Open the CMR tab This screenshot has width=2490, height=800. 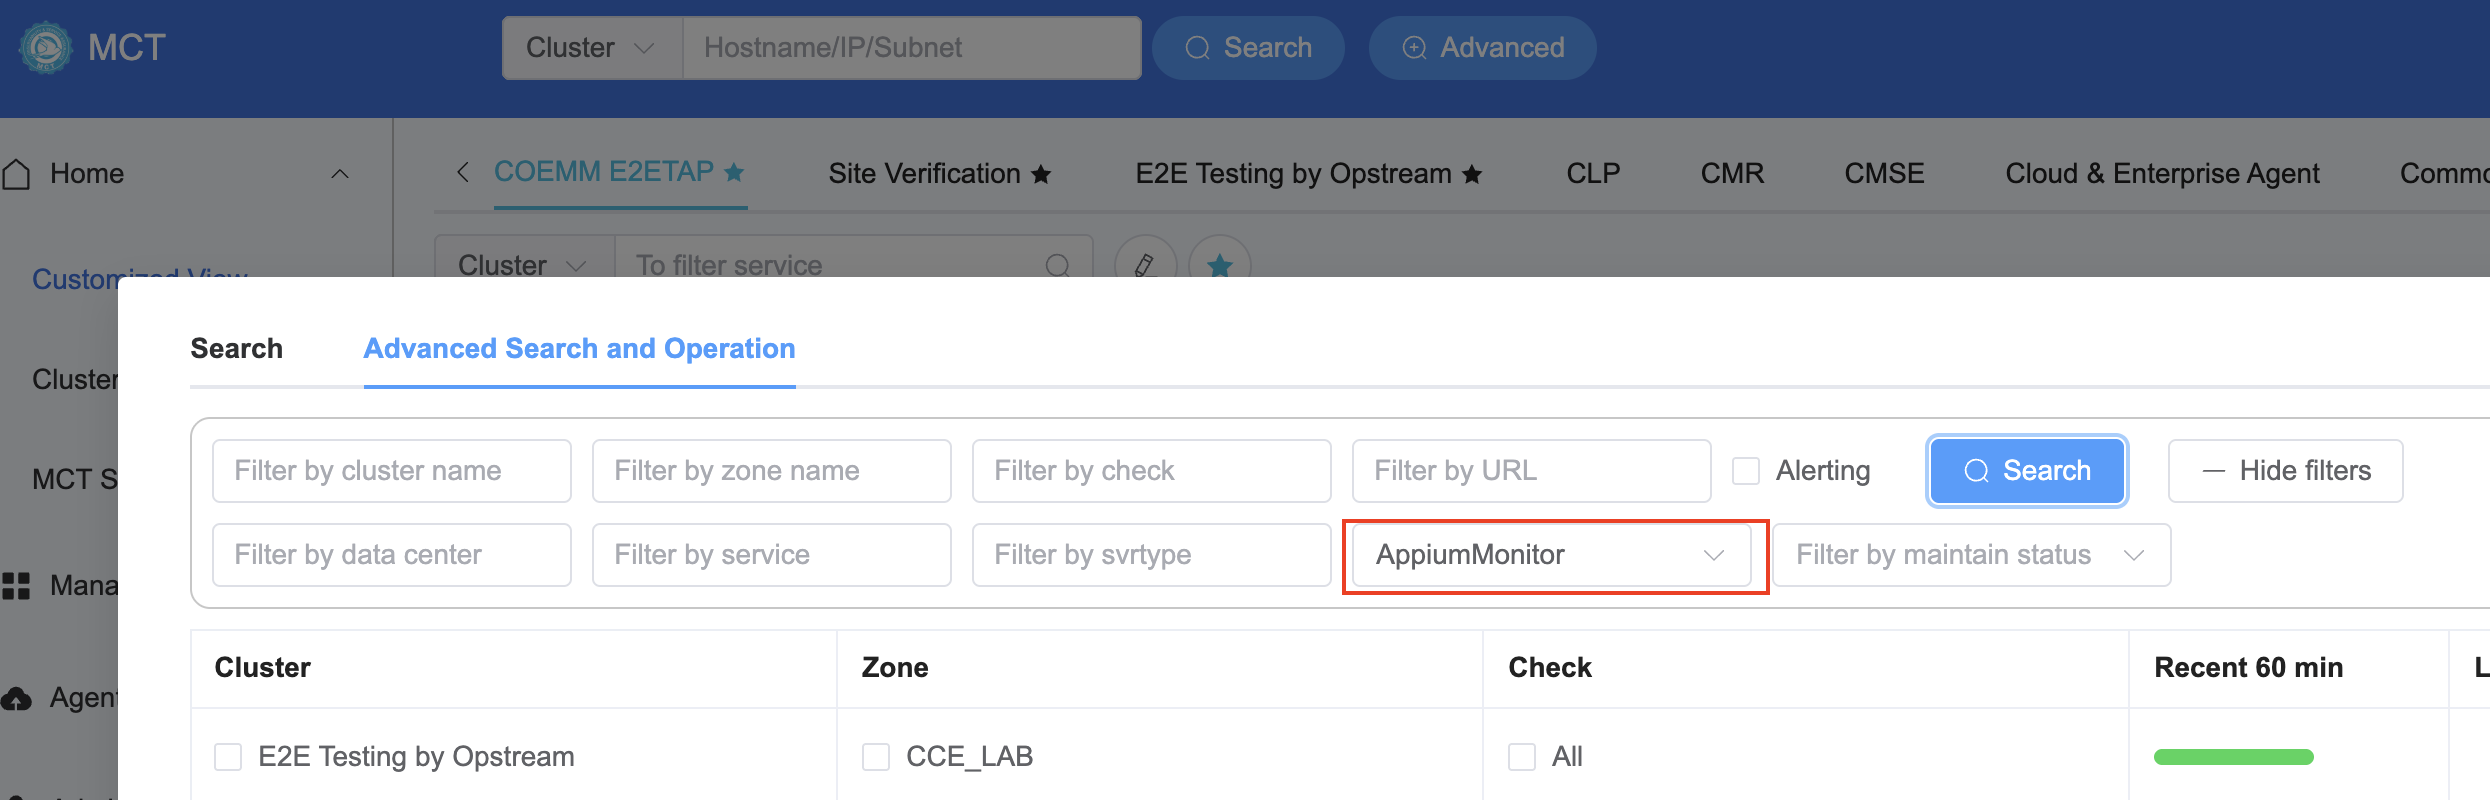1732,174
